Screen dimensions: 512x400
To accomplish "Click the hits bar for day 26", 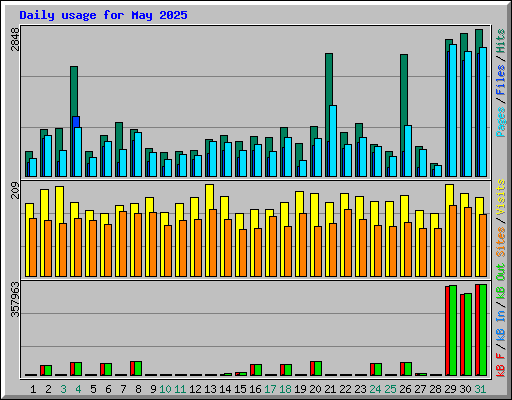I will (404, 90).
